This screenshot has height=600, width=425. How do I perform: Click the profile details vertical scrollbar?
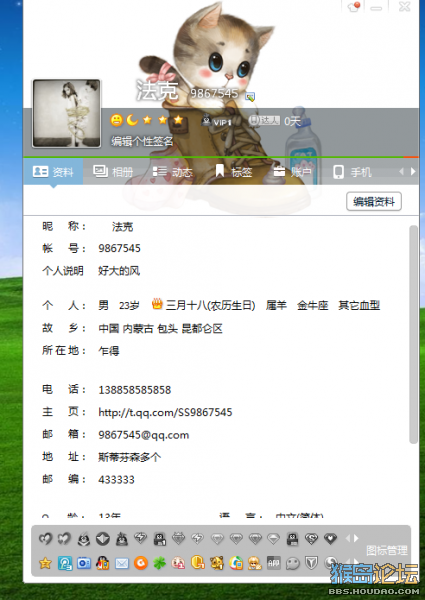(413, 334)
